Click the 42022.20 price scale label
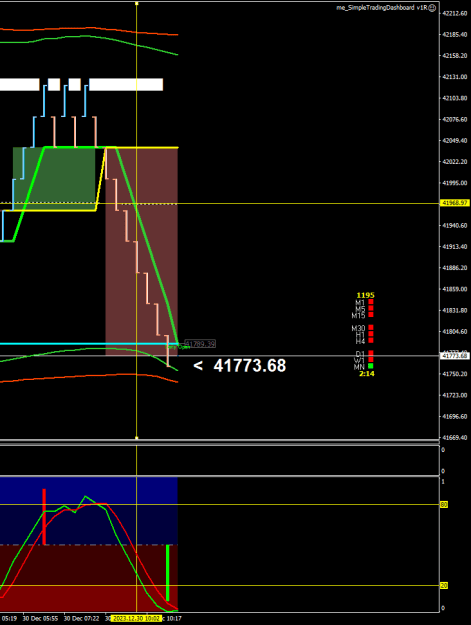The width and height of the screenshot is (471, 625). click(455, 162)
